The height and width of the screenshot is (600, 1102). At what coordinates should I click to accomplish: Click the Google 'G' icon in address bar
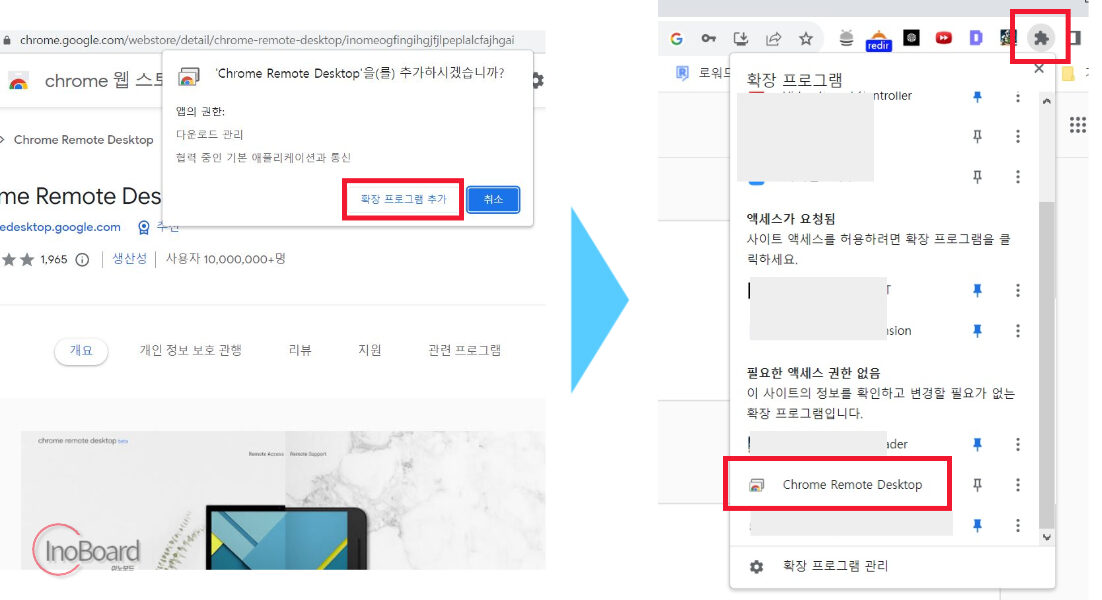pyautogui.click(x=676, y=39)
